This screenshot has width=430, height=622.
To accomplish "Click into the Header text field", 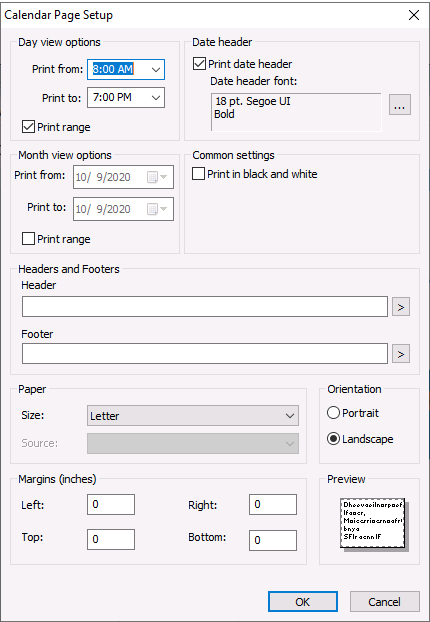I will [x=205, y=307].
